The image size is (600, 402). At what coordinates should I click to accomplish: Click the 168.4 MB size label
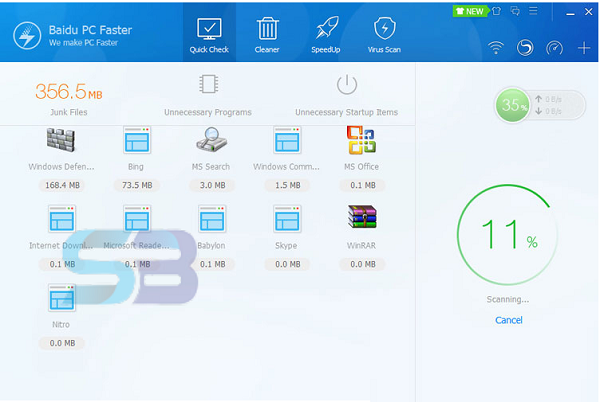click(x=62, y=186)
